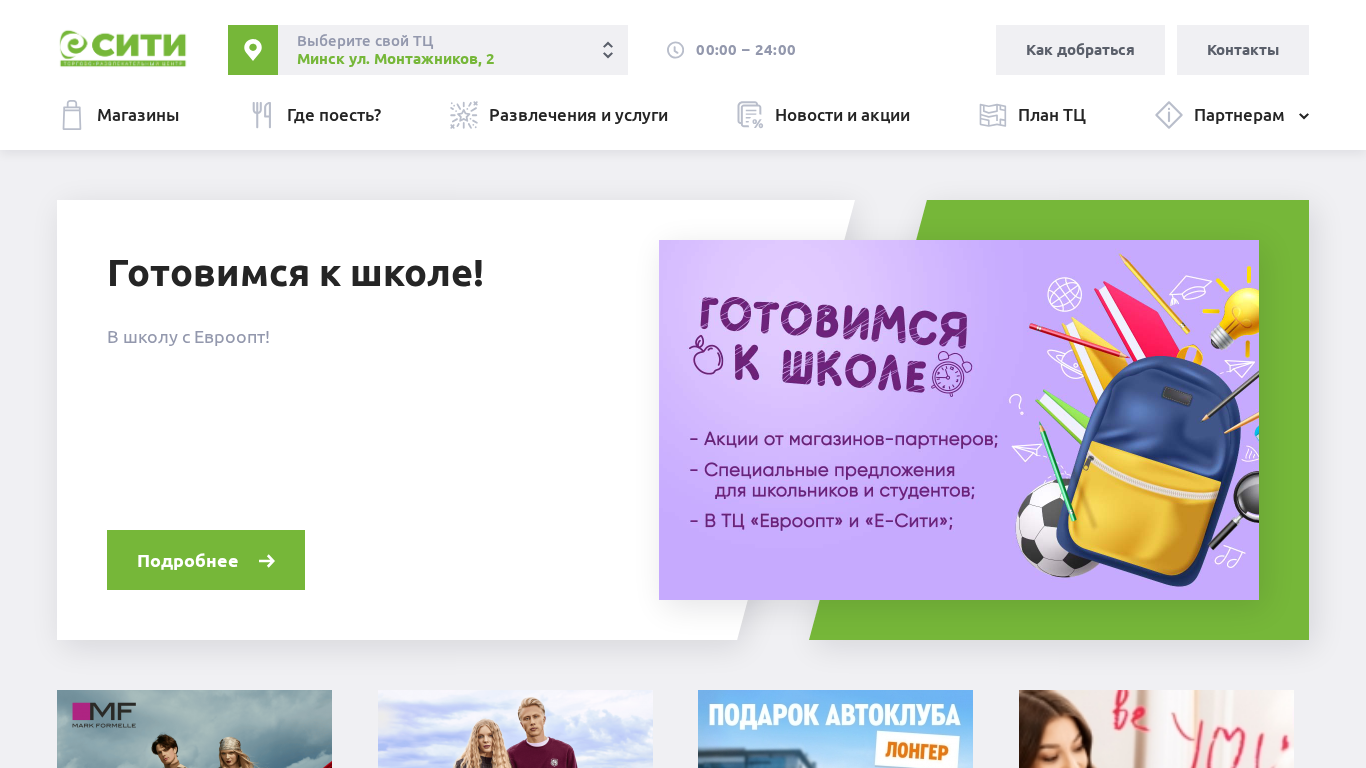1366x768 pixels.
Task: Open the promo thumbnail with two blond people
Action: pos(515,729)
